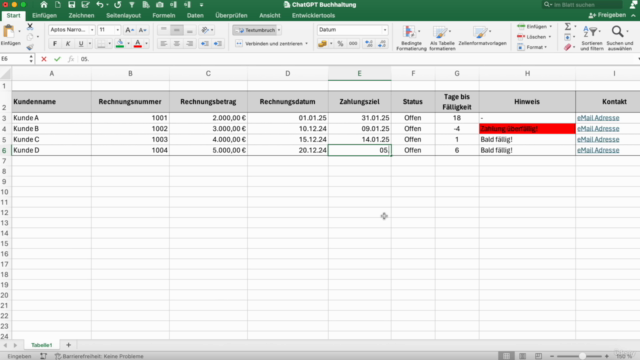This screenshot has width=640, height=360.
Task: Open the Überprüfen tab
Action: [231, 16]
